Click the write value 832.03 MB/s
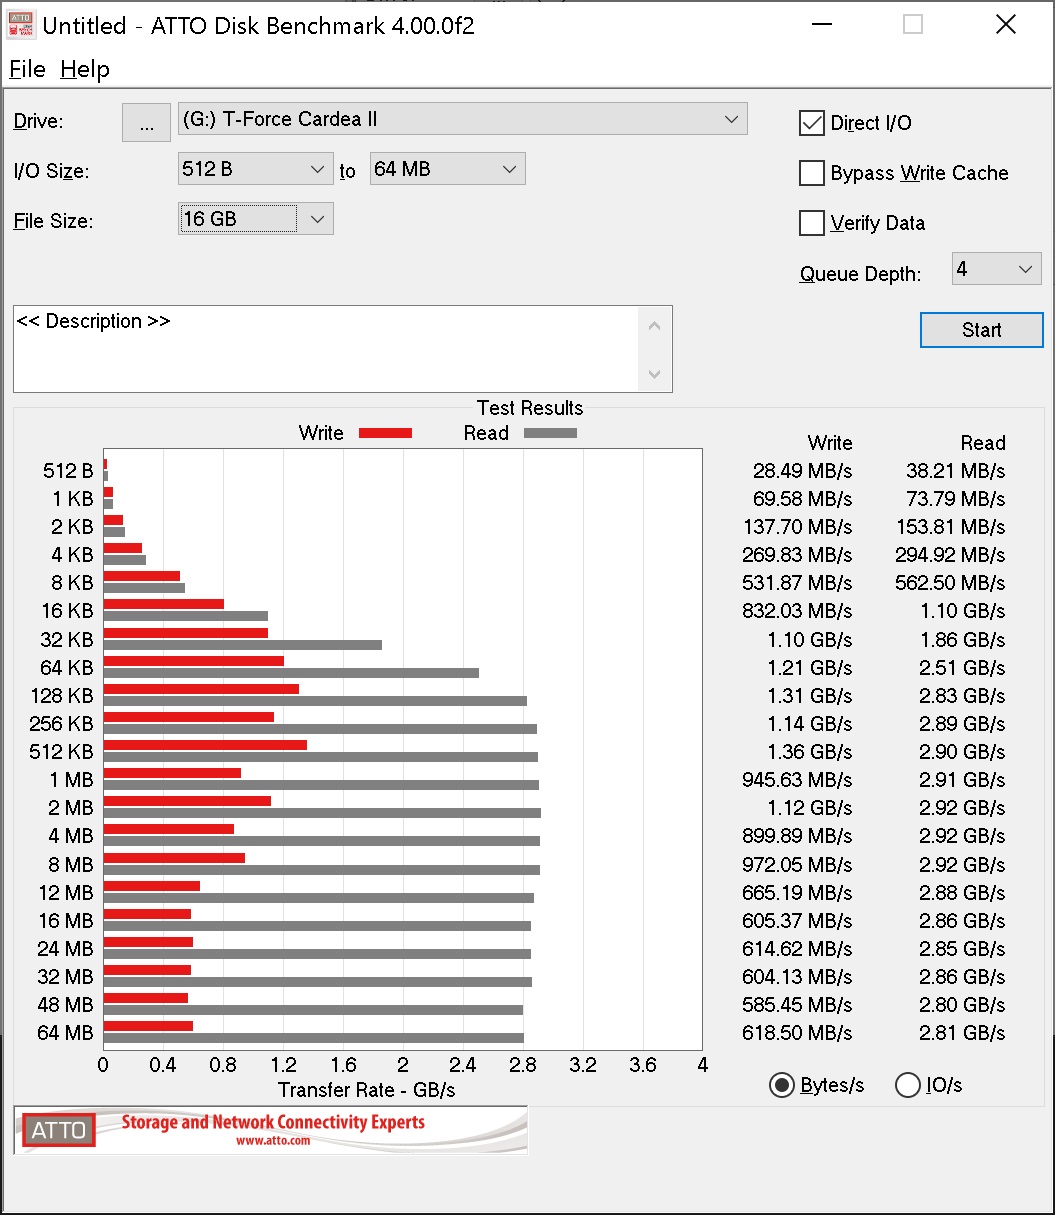 point(797,611)
